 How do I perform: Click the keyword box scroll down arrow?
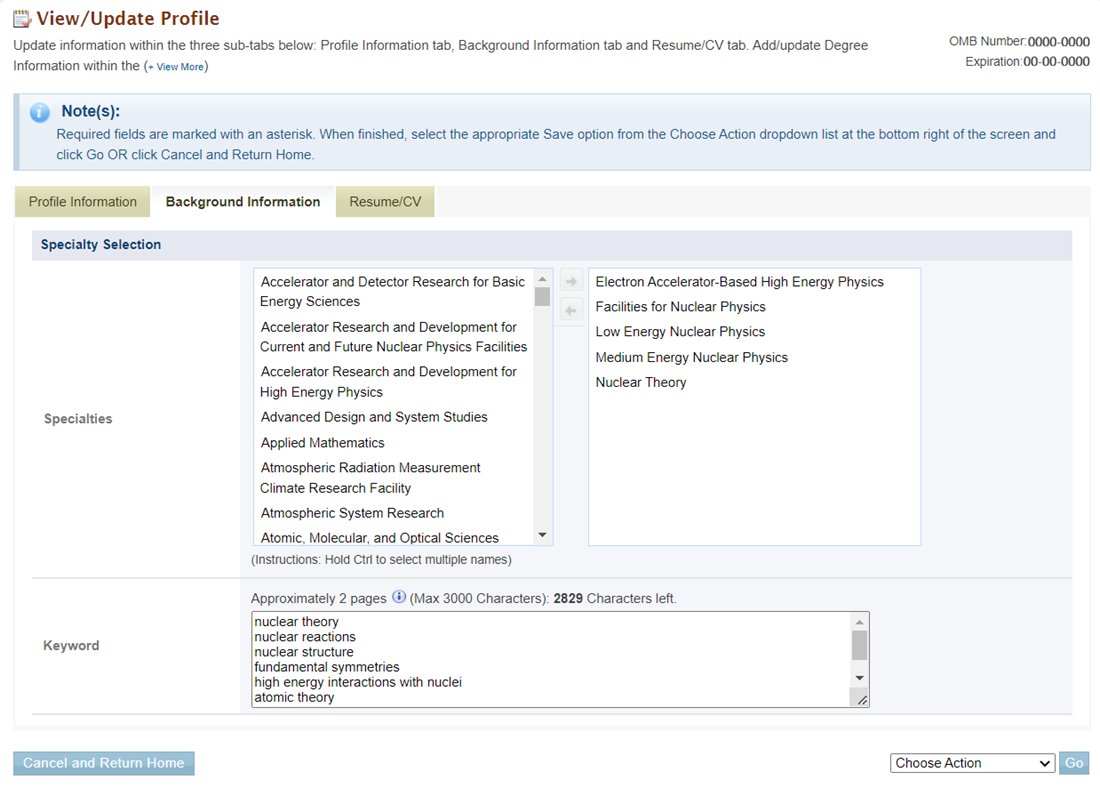click(x=859, y=678)
